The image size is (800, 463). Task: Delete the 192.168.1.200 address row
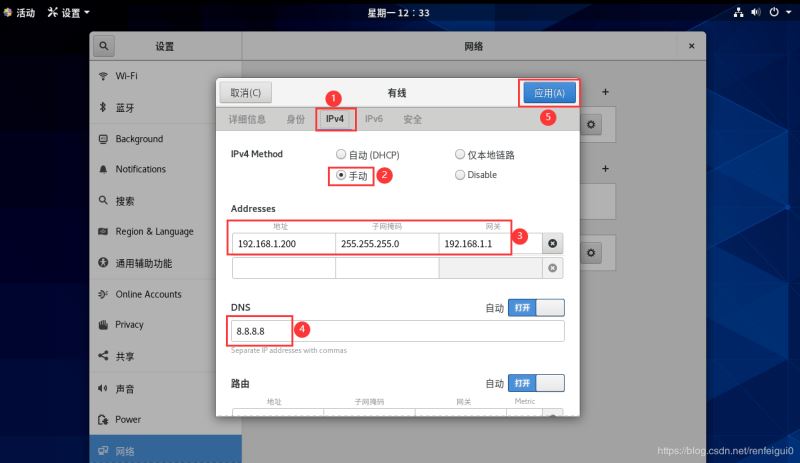tap(553, 244)
